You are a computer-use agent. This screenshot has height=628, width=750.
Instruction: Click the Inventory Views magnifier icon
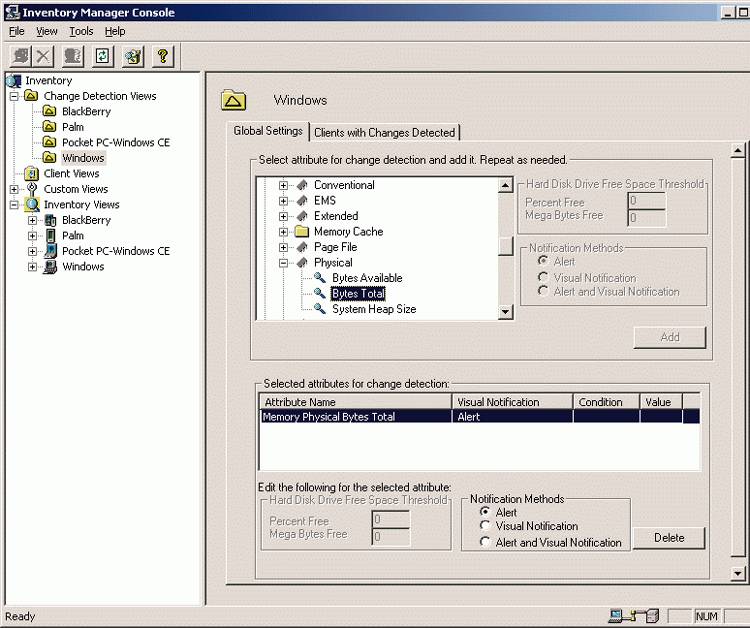(x=31, y=205)
